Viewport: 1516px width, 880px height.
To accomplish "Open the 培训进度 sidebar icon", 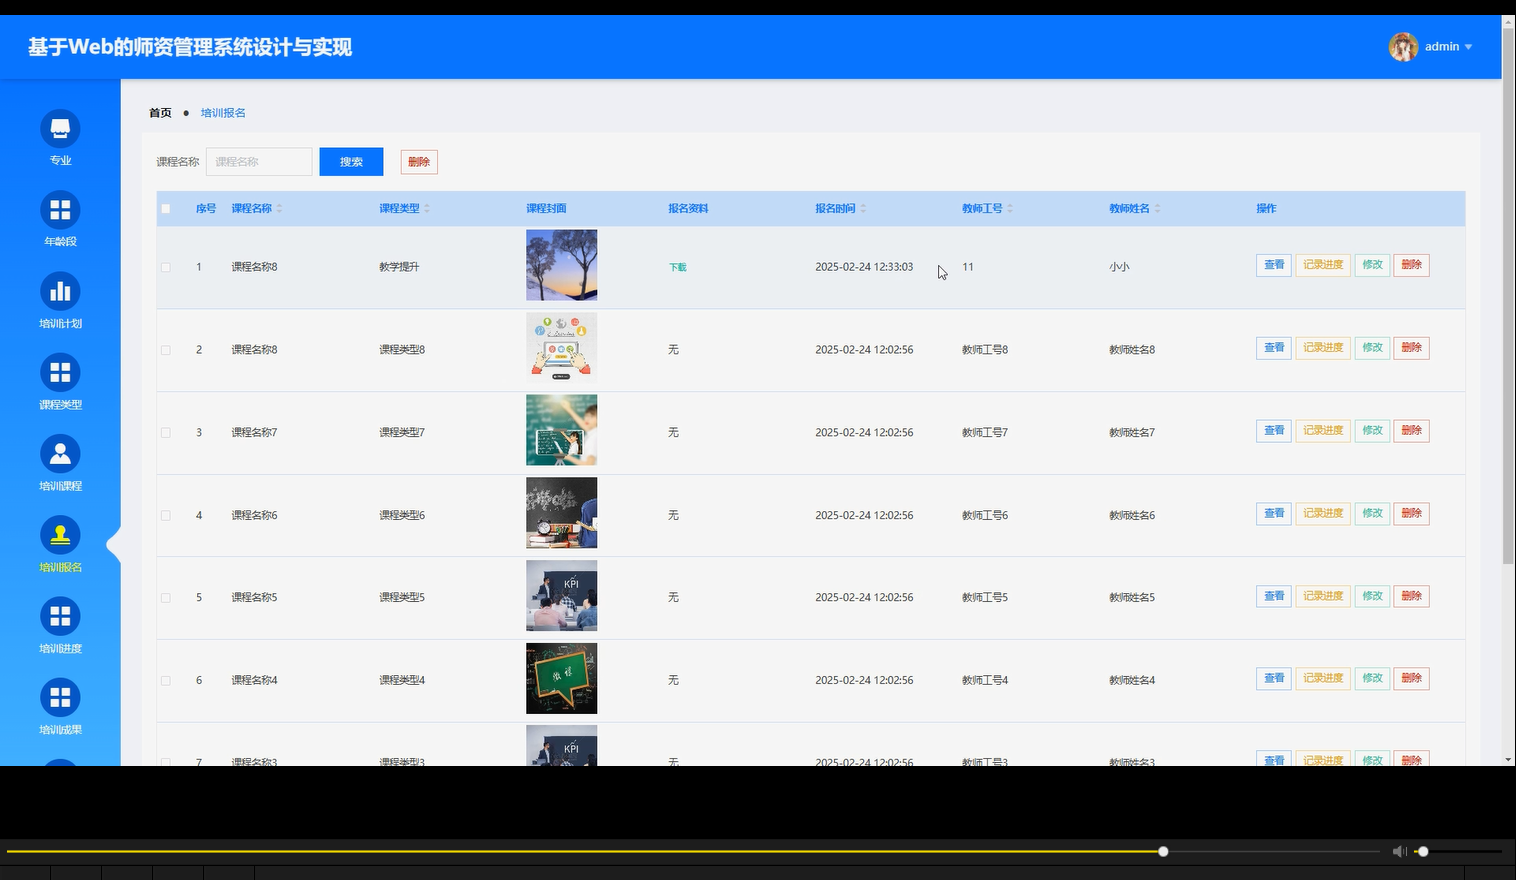I will click(60, 617).
